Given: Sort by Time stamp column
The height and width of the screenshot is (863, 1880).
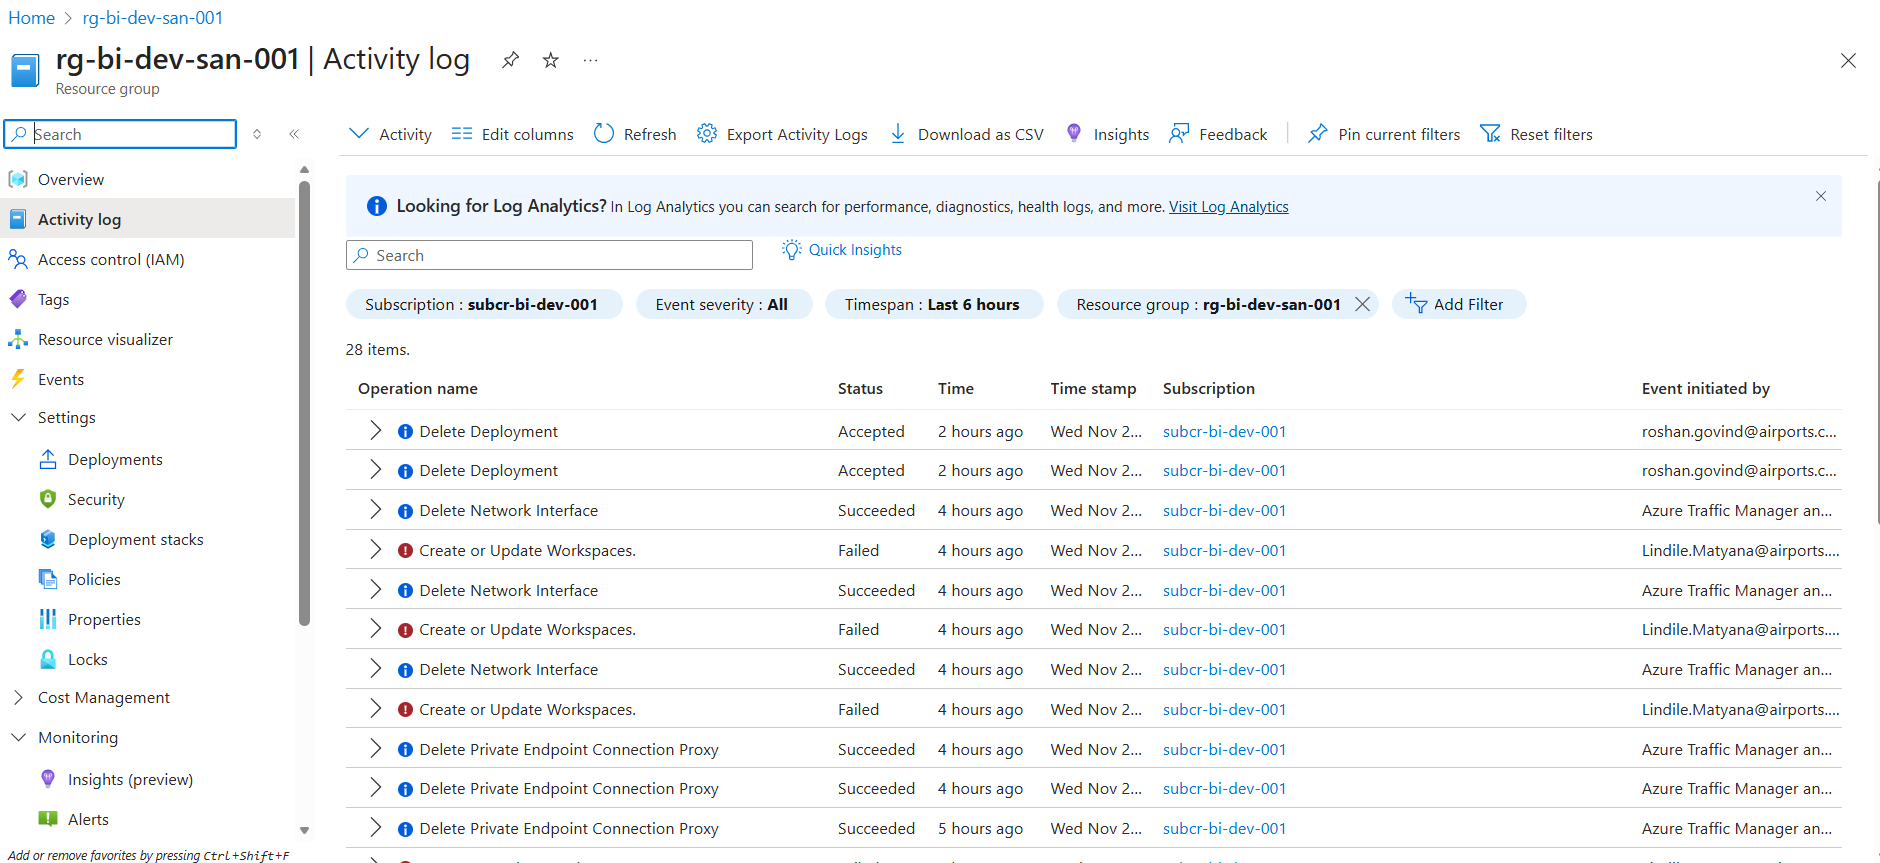Looking at the screenshot, I should [1093, 388].
